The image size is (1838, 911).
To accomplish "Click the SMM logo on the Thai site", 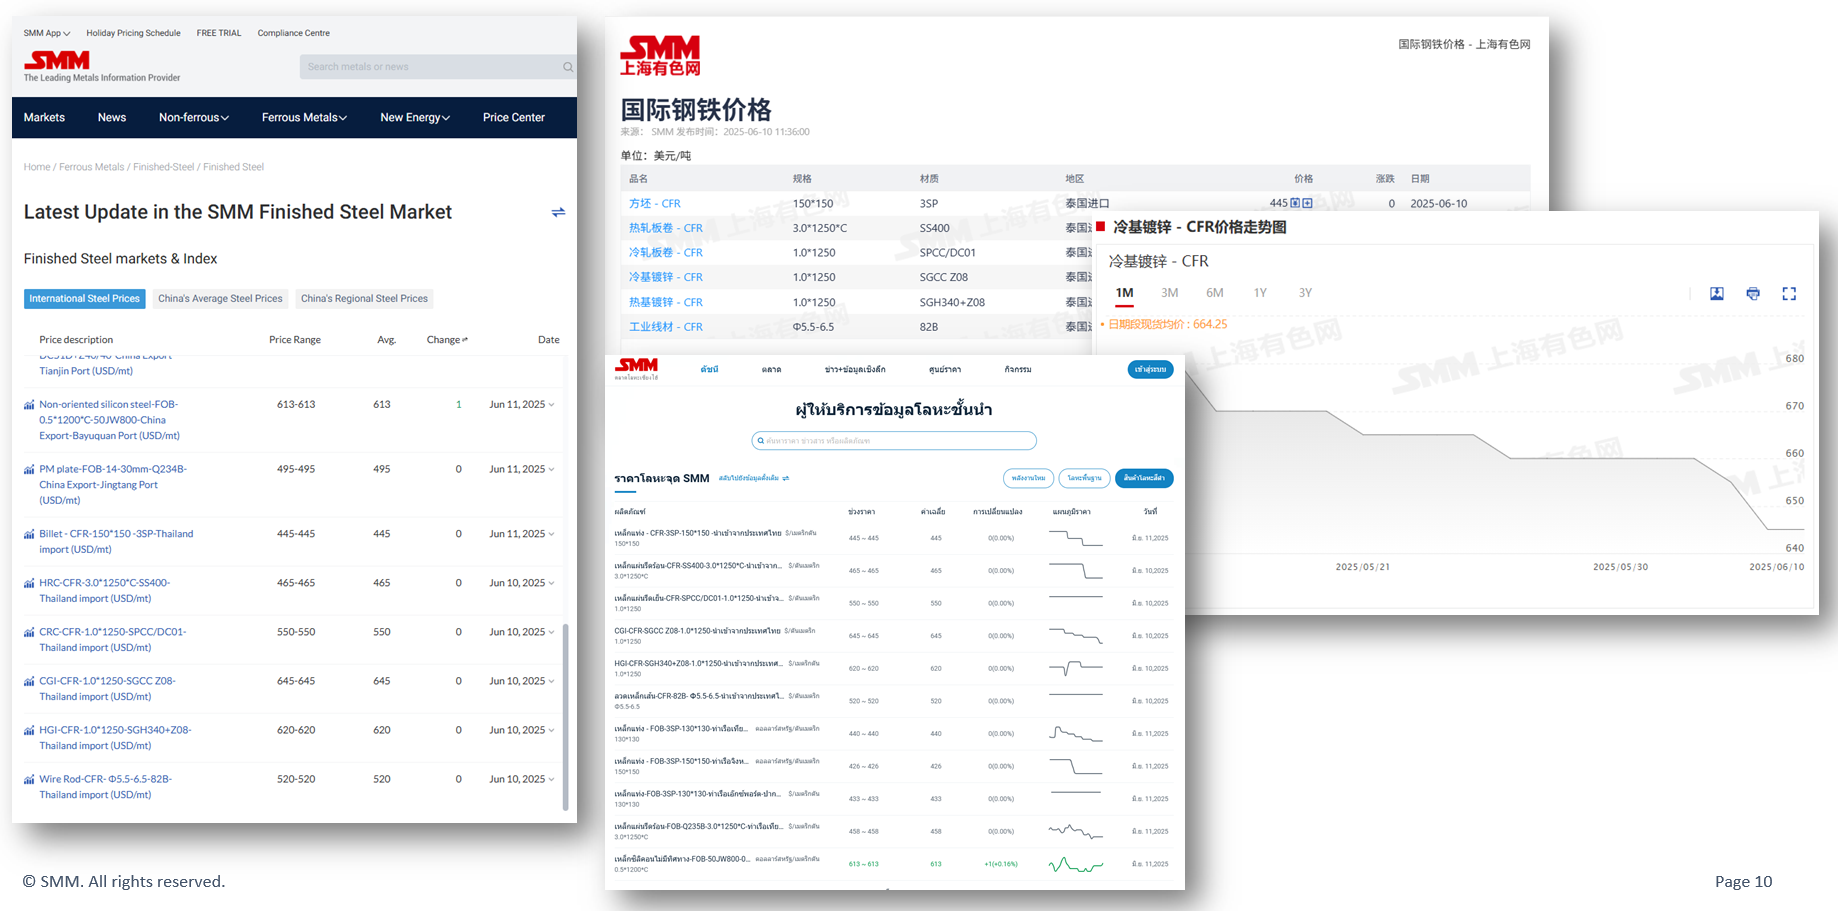I will [x=636, y=368].
